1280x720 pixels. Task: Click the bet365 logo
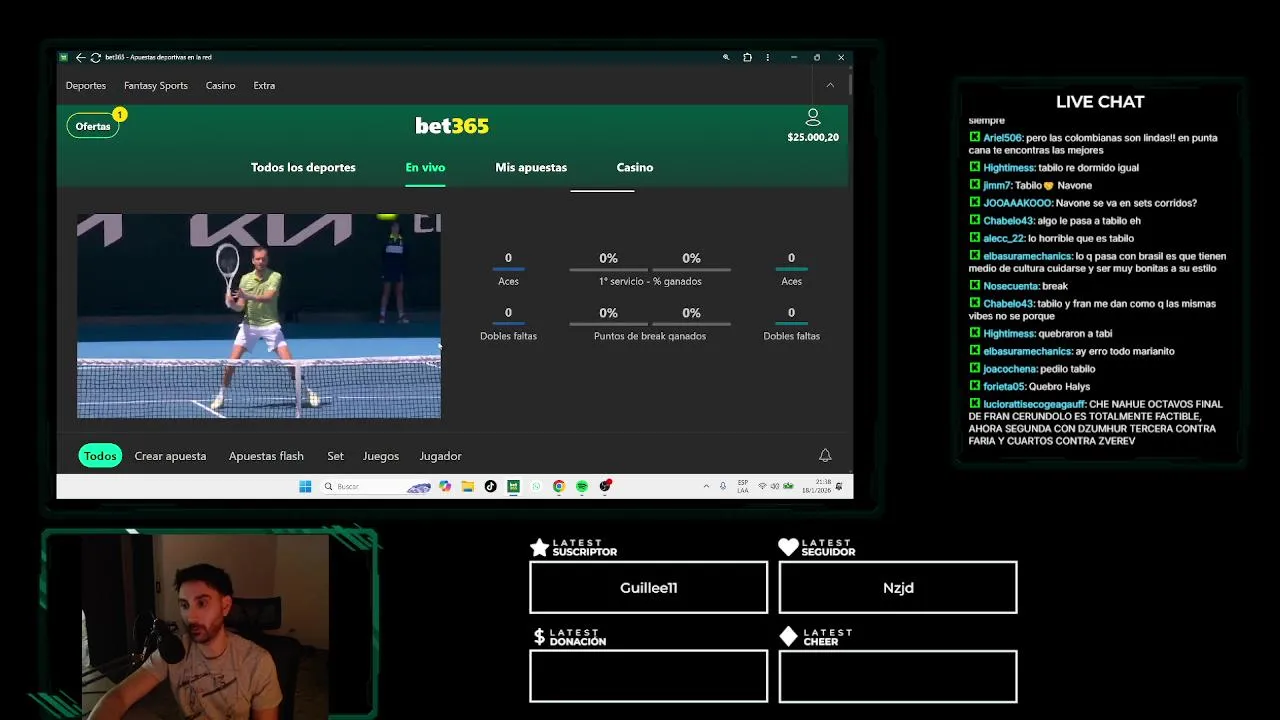click(x=452, y=125)
